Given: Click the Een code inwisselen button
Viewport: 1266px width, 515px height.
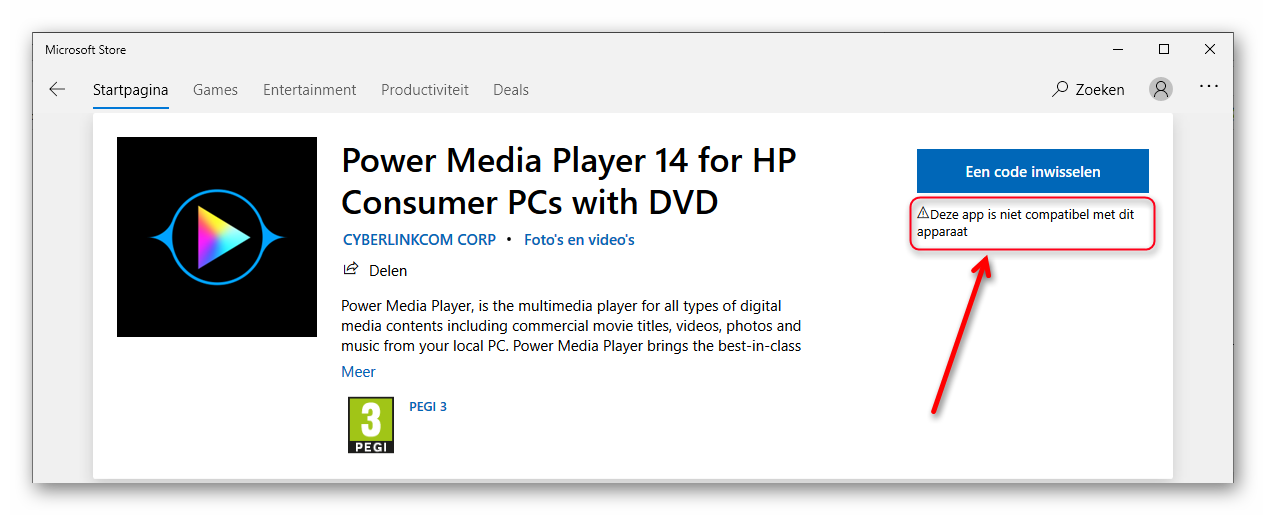Looking at the screenshot, I should 1032,171.
